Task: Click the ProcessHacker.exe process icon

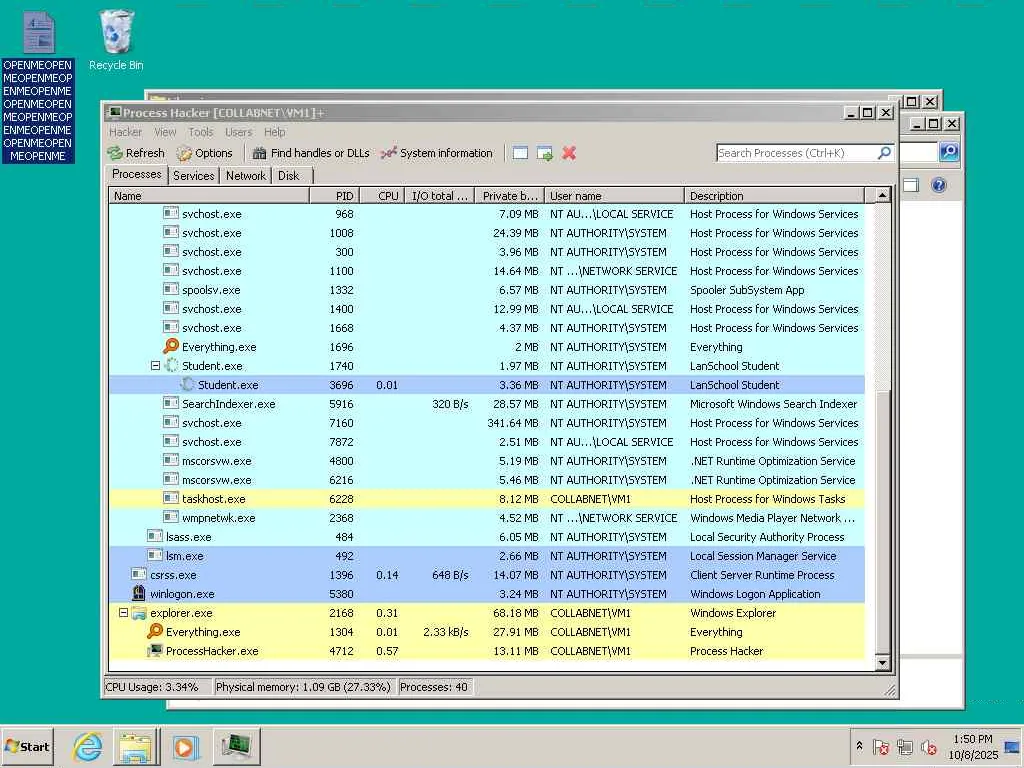Action: (155, 650)
